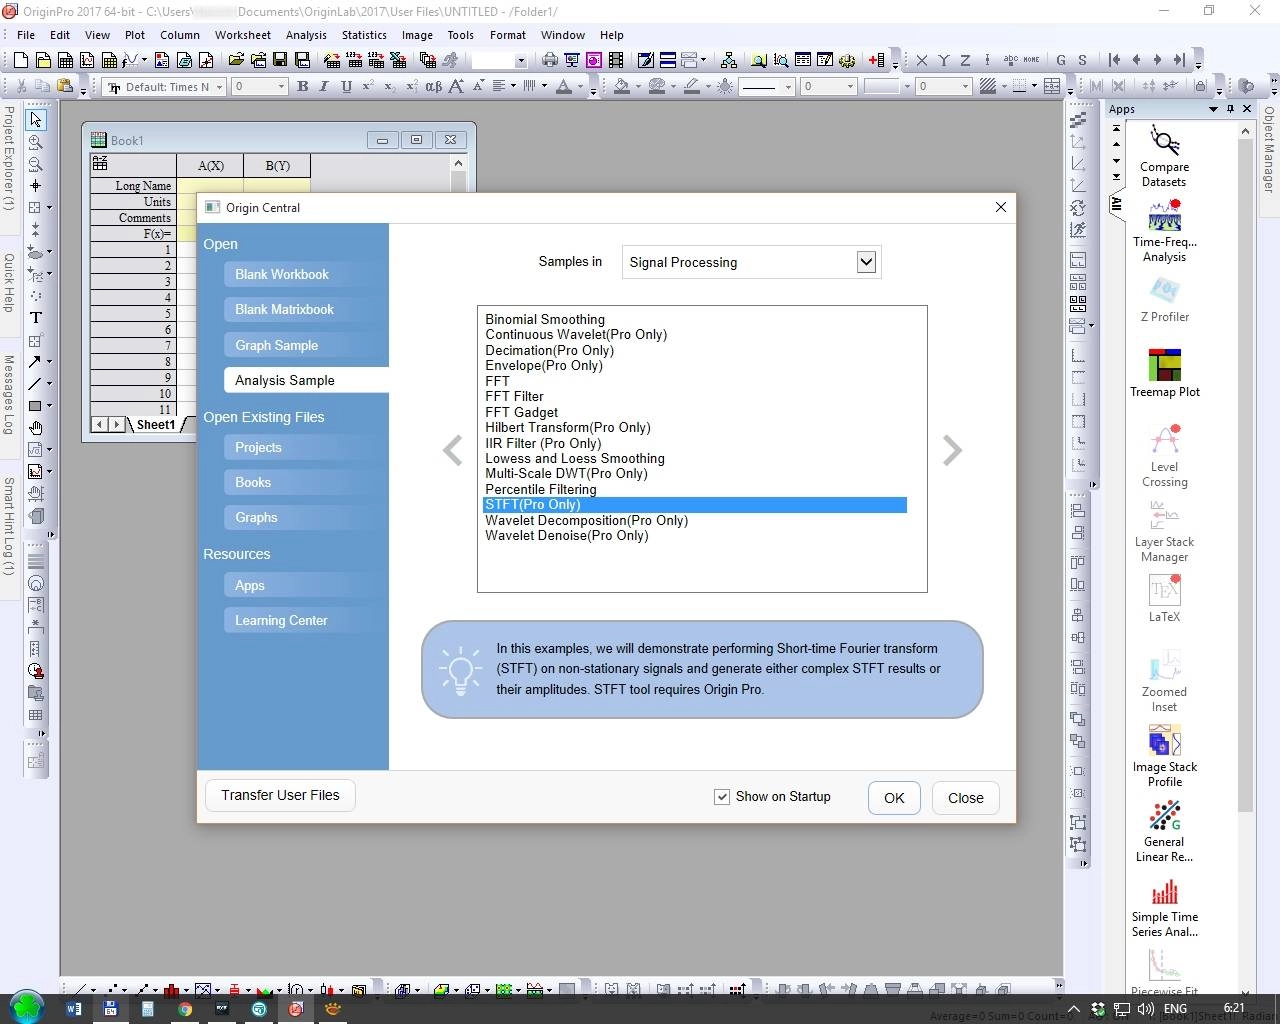Go to previous sample with left arrow
1280x1024 pixels.
[x=453, y=450]
